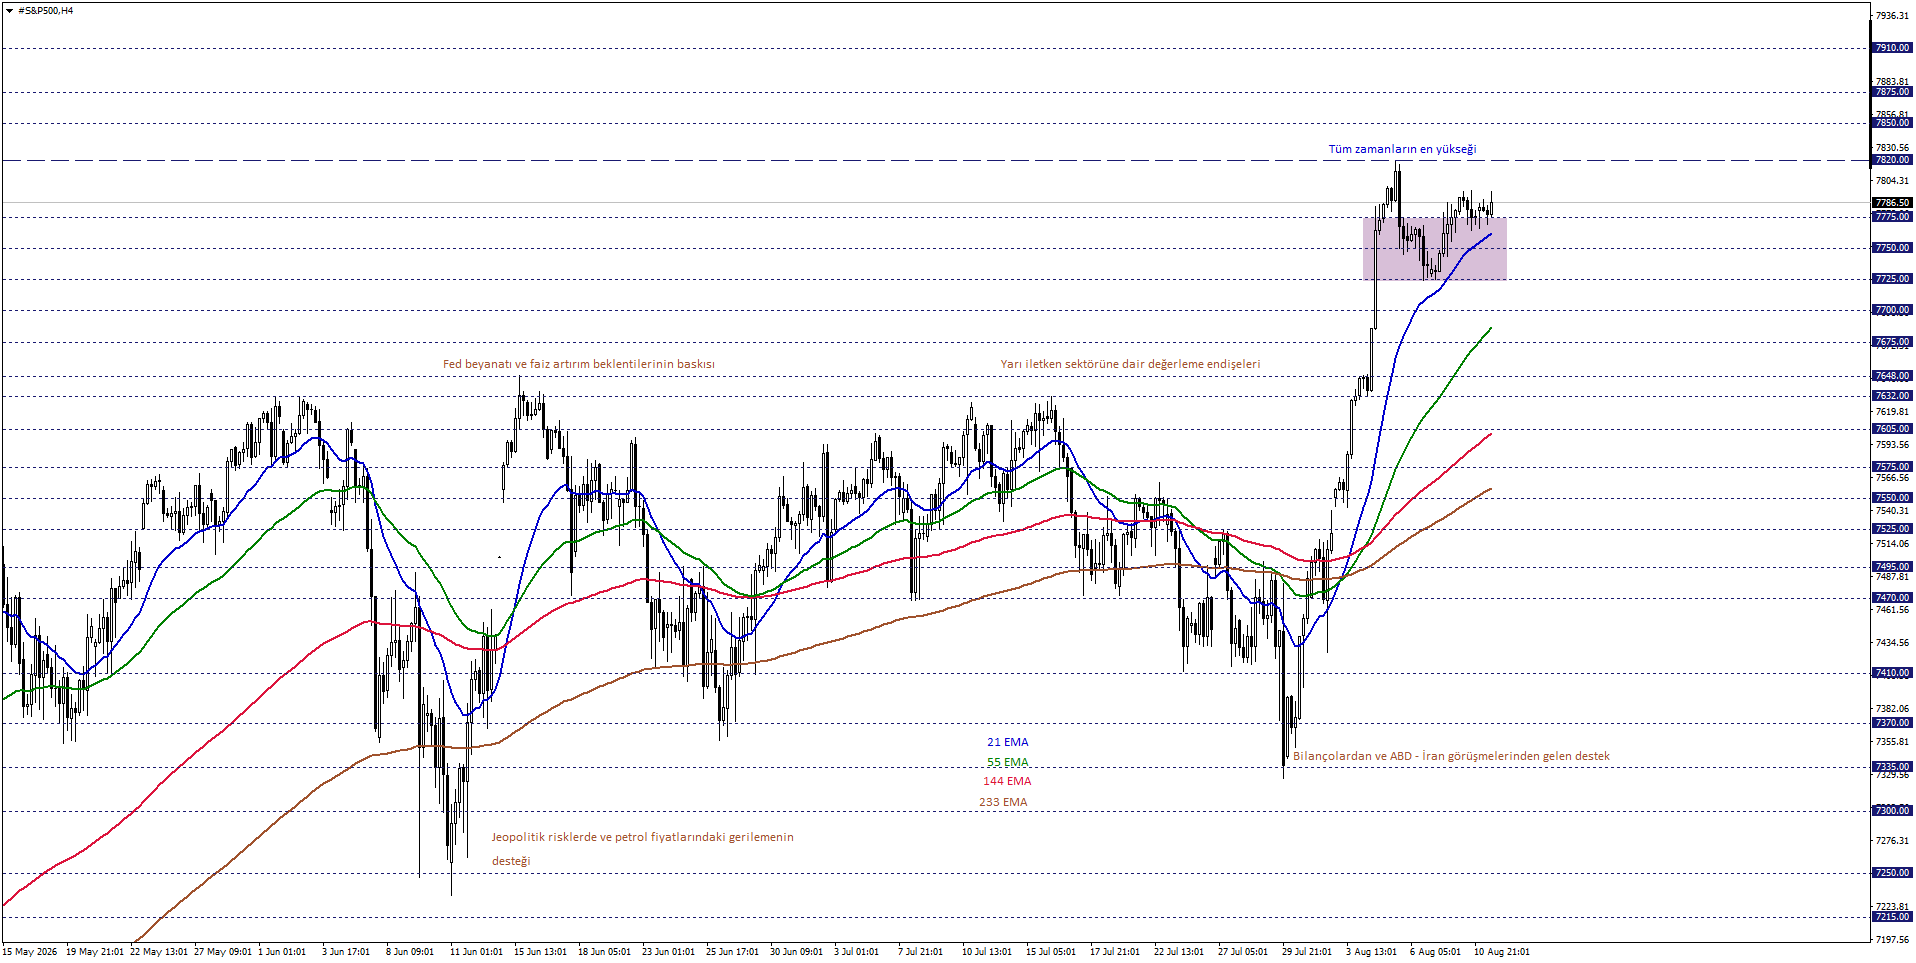1916x963 pixels.
Task: Click the 7850.00 price level tag
Action: pos(1892,123)
